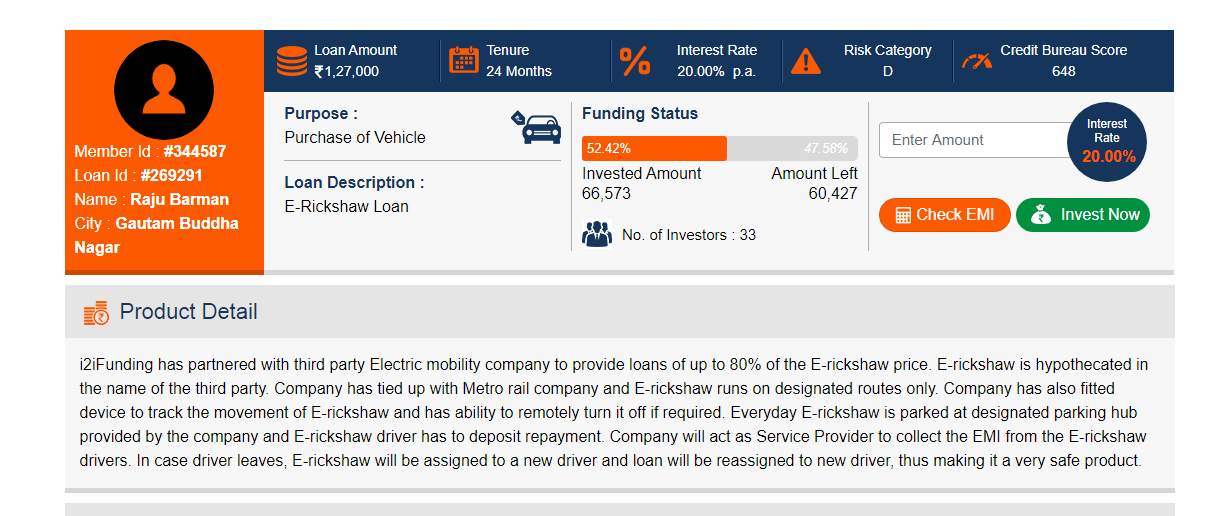Click the Risk Category warning triangle icon
The width and height of the screenshot is (1216, 516).
click(x=806, y=61)
